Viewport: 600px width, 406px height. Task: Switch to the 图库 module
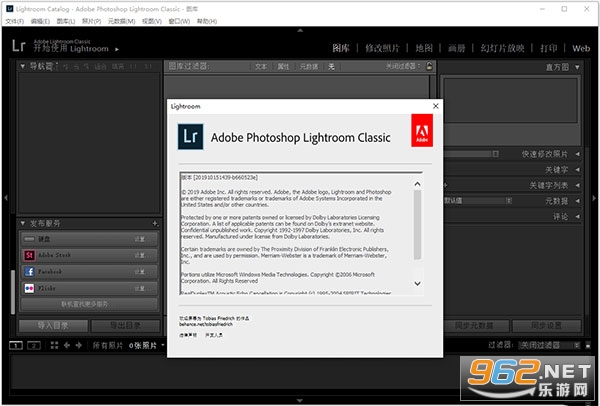pyautogui.click(x=341, y=48)
